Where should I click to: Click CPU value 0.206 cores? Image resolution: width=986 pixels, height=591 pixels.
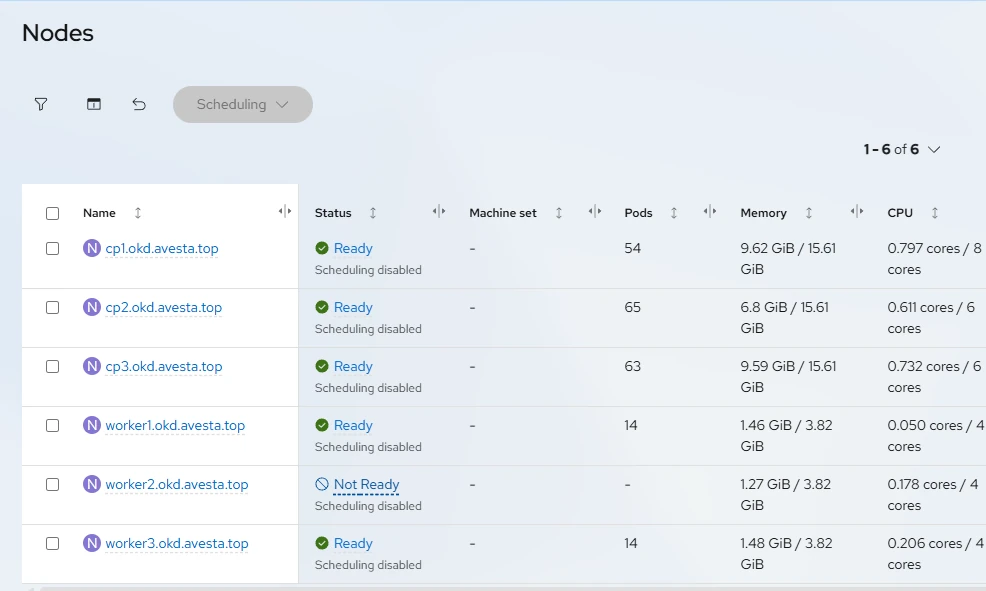[936, 554]
